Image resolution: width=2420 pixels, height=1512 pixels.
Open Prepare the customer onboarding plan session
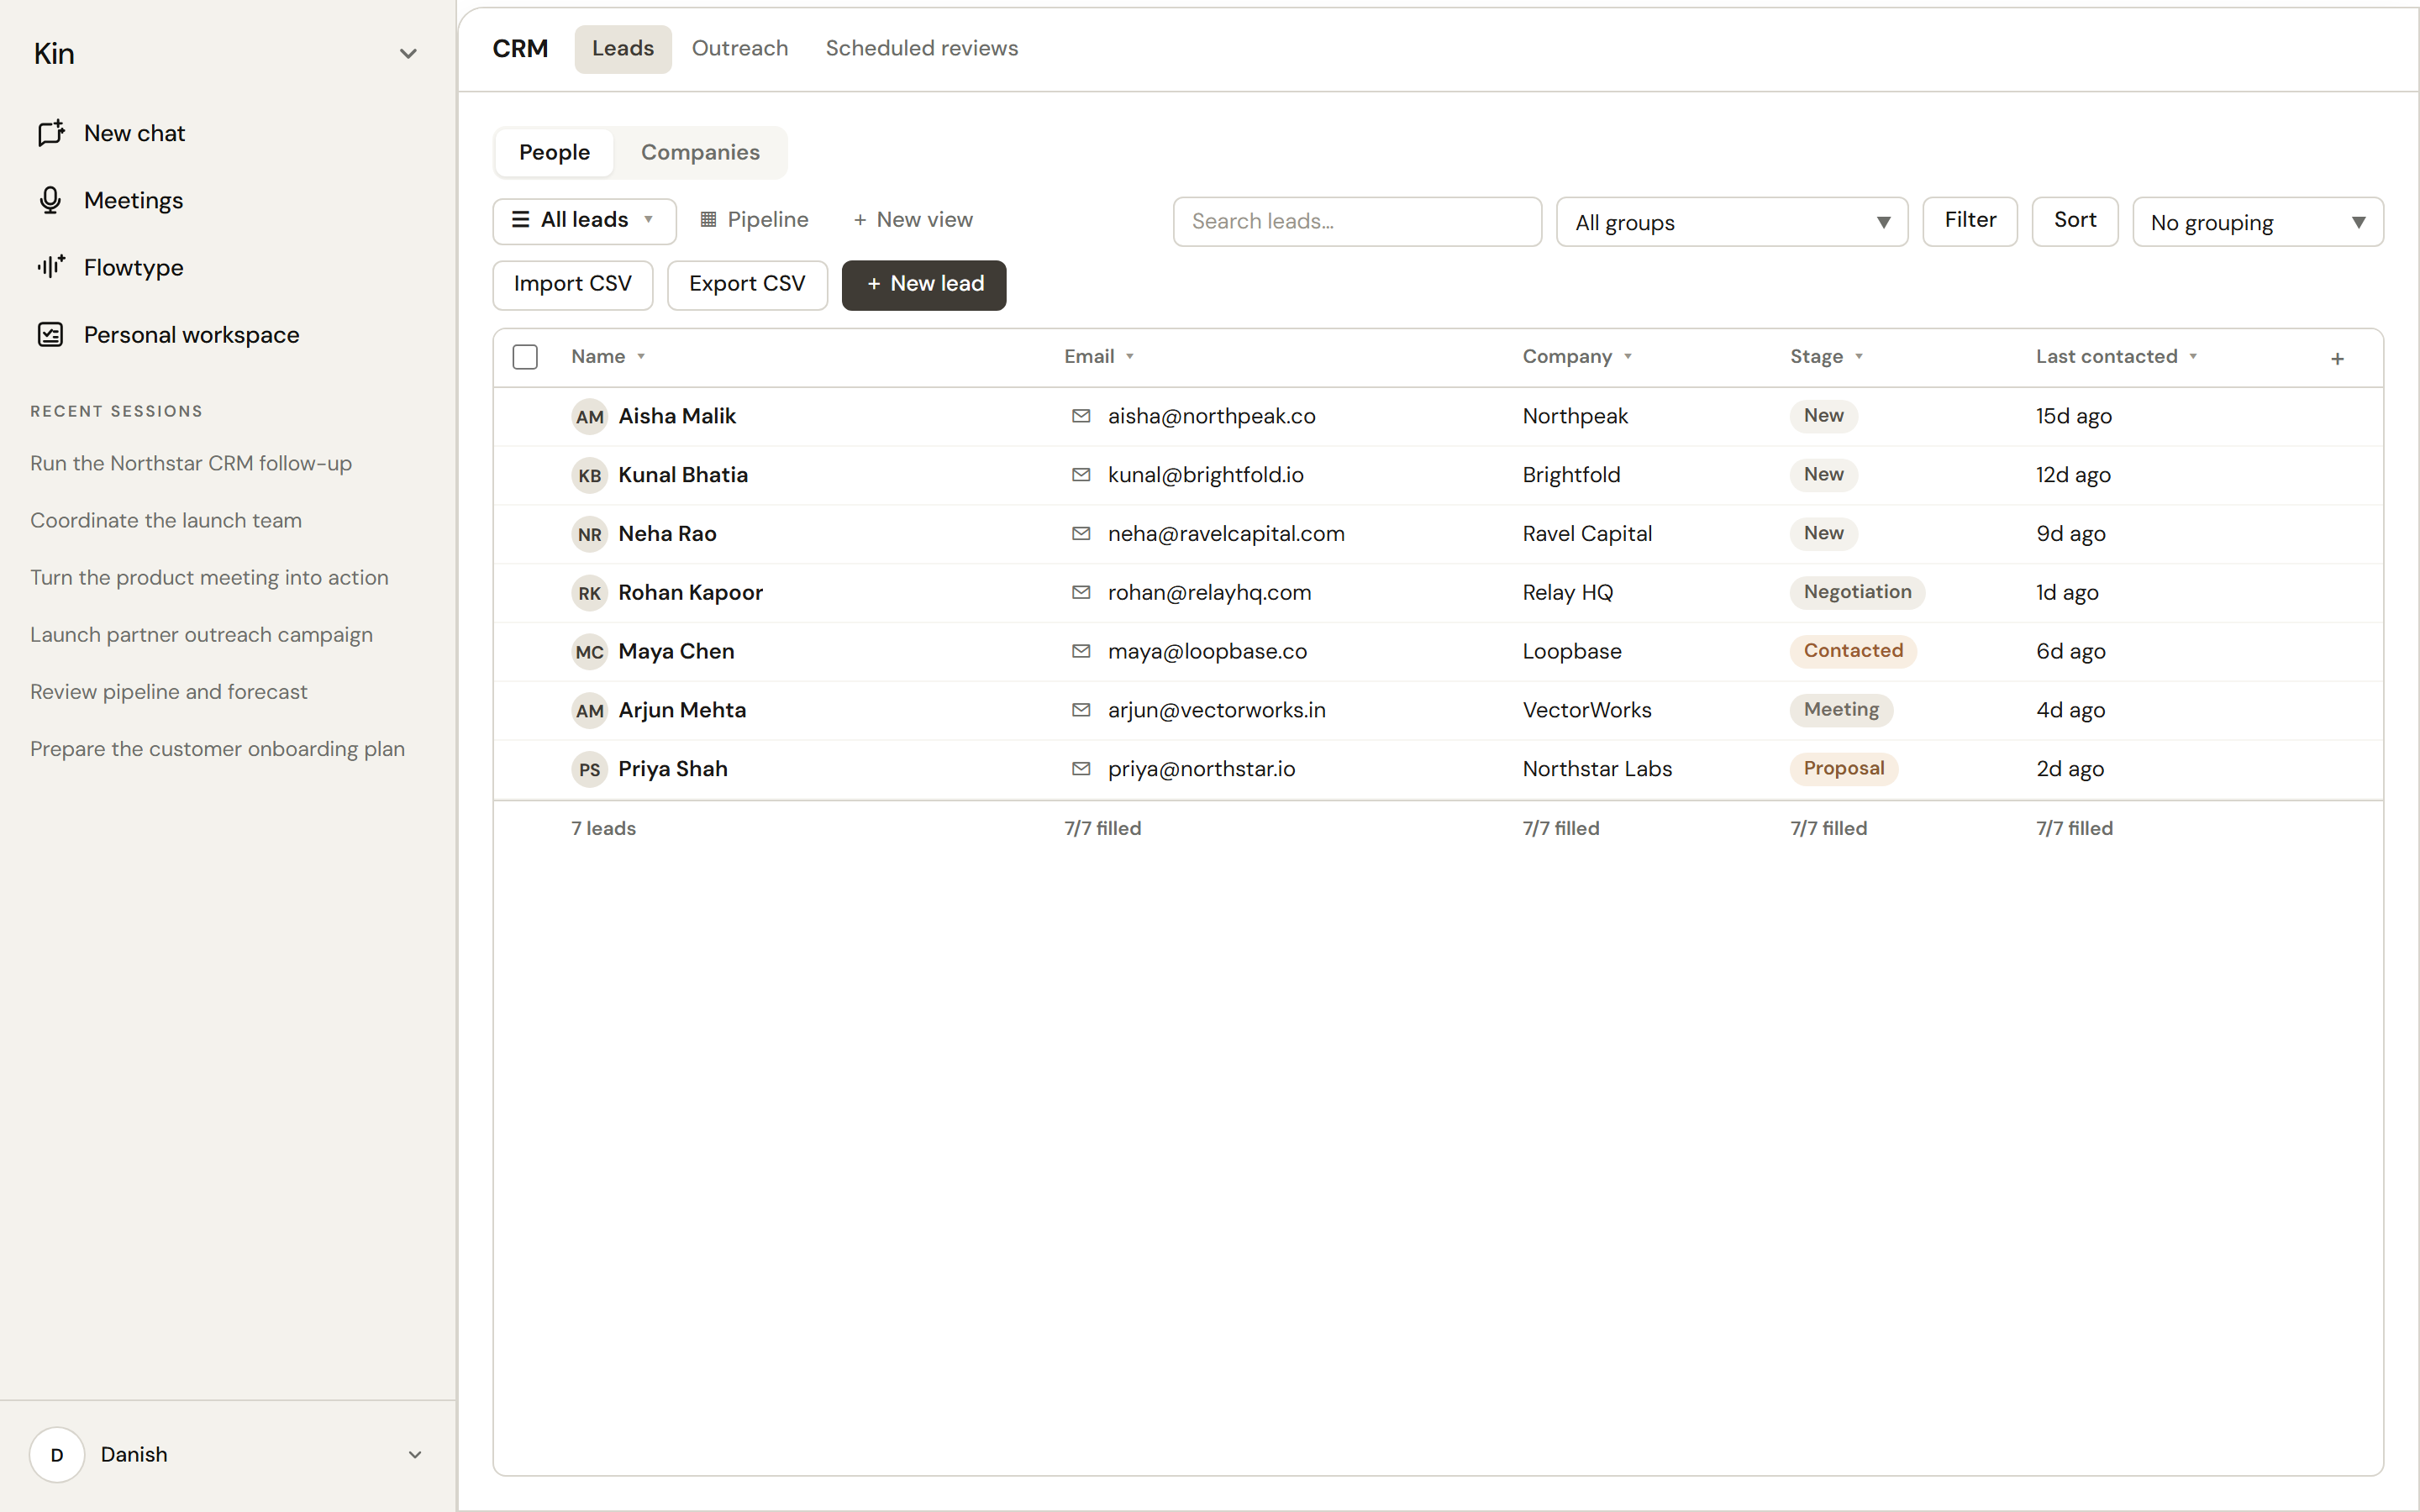click(217, 749)
